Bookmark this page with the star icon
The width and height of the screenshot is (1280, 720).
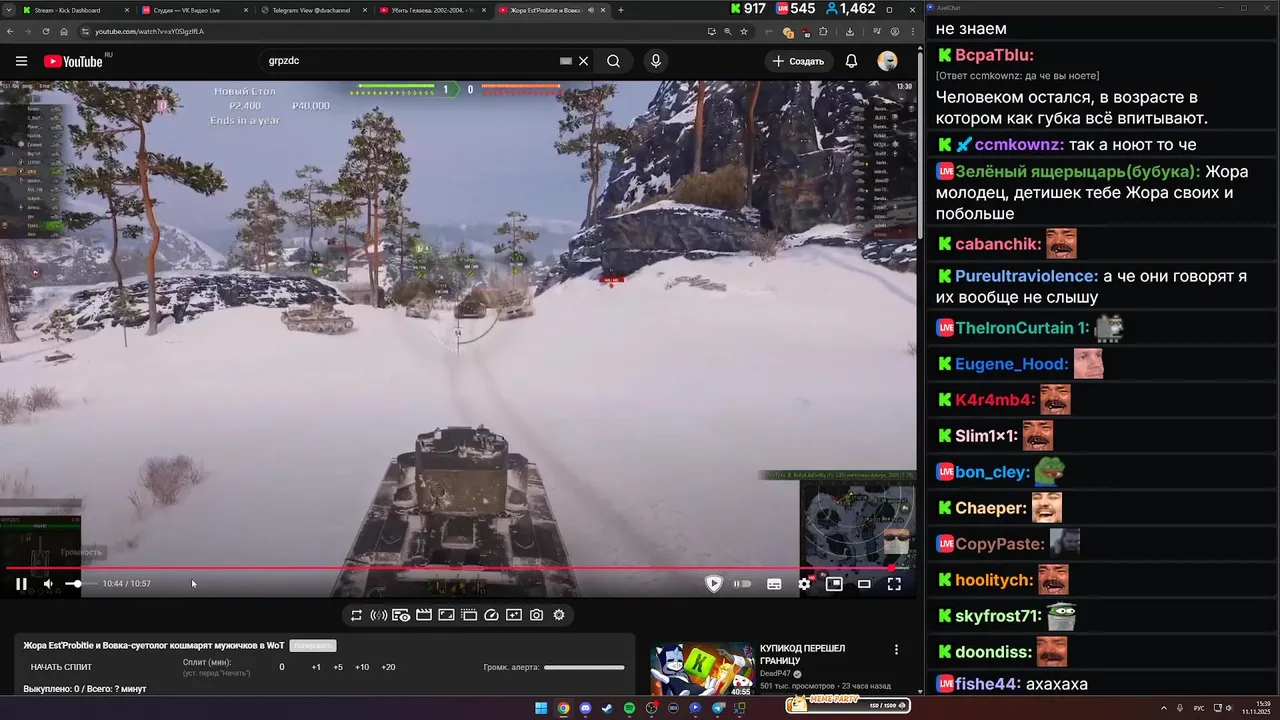point(744,31)
